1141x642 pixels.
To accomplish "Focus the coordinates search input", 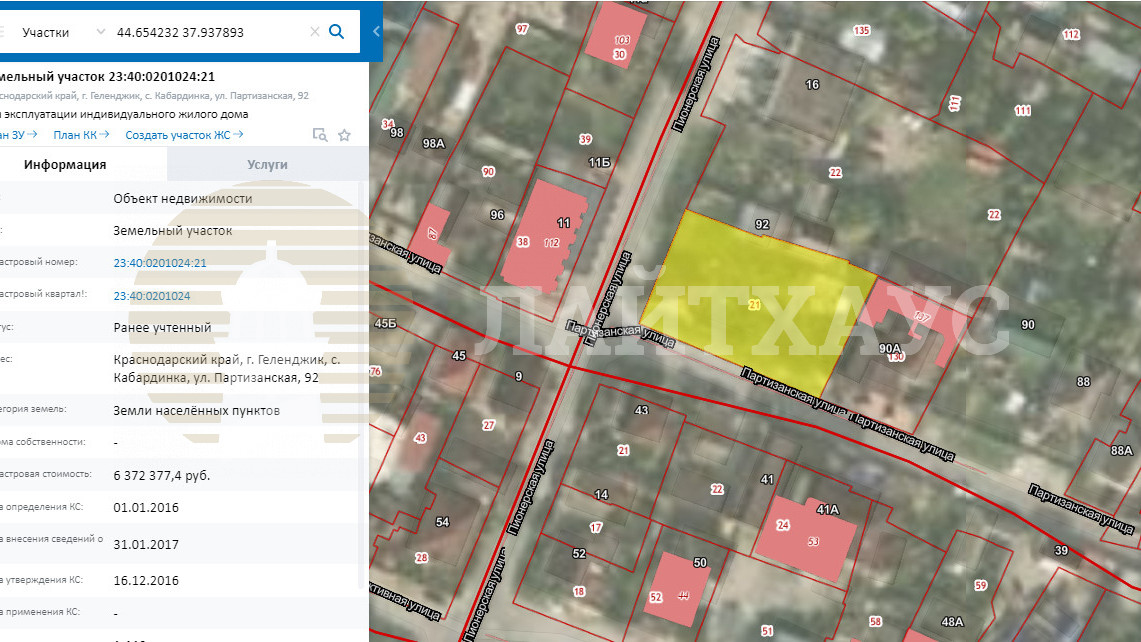I will click(210, 32).
